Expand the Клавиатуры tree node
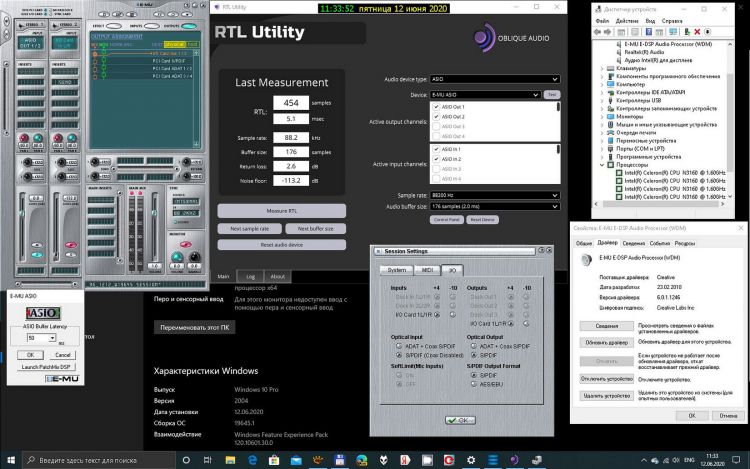 [x=602, y=68]
